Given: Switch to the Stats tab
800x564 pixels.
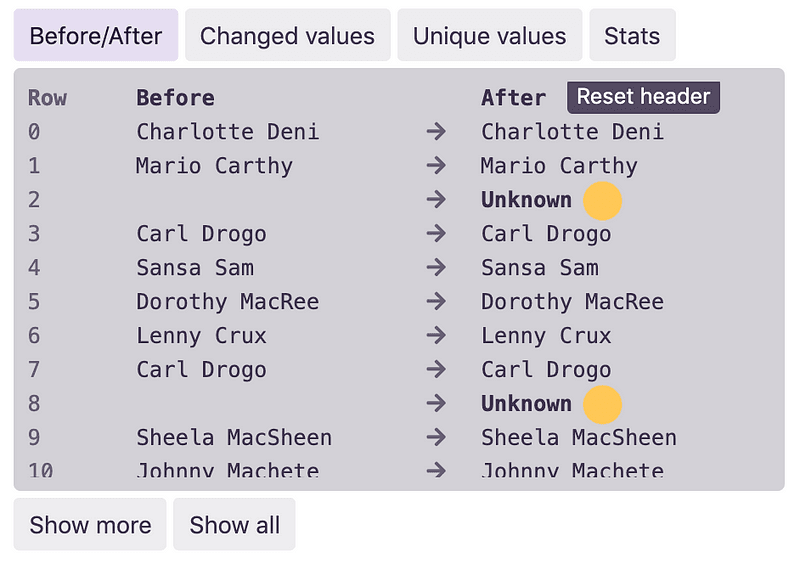Looking at the screenshot, I should [633, 35].
